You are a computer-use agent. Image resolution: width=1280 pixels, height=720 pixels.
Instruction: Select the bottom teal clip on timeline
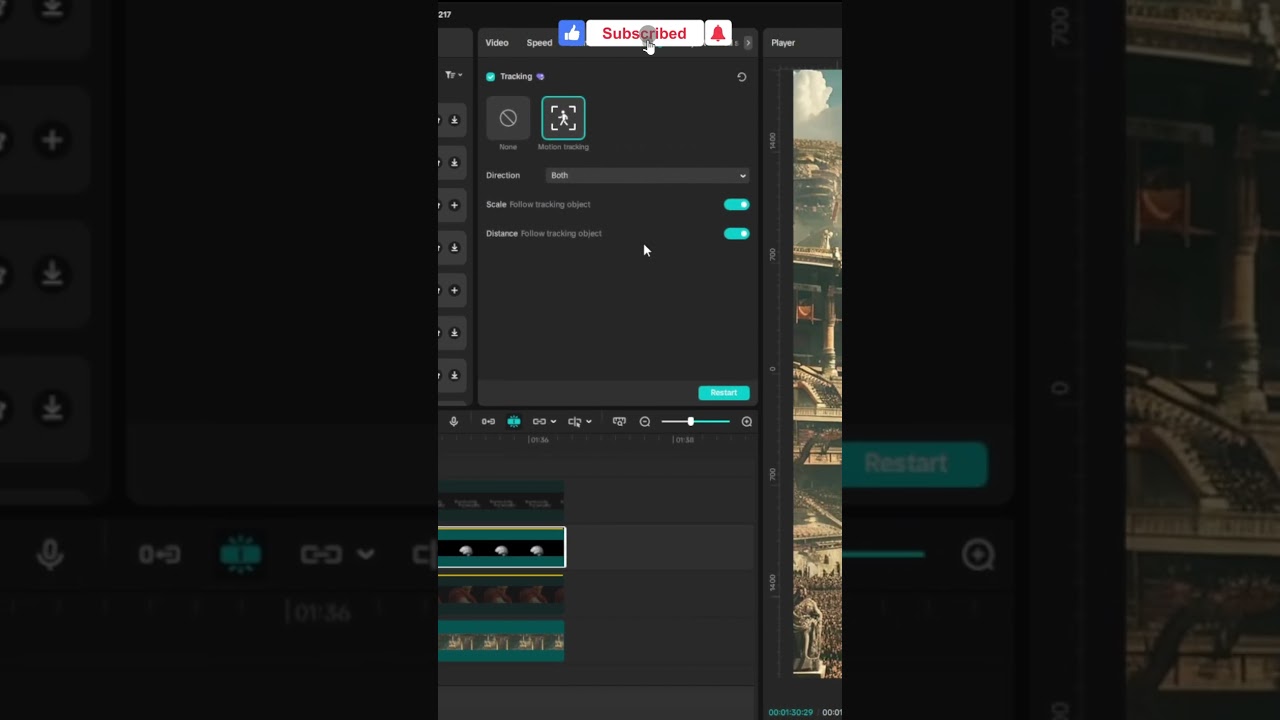501,641
